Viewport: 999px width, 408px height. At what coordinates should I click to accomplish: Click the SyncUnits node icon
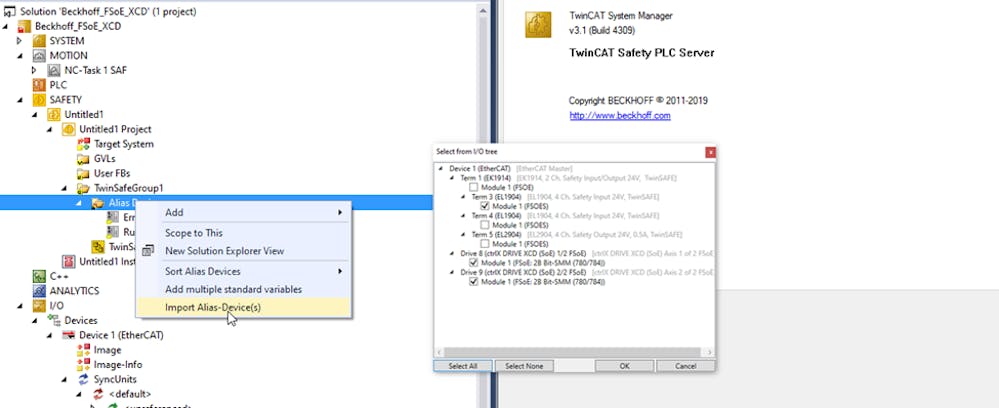[83, 379]
